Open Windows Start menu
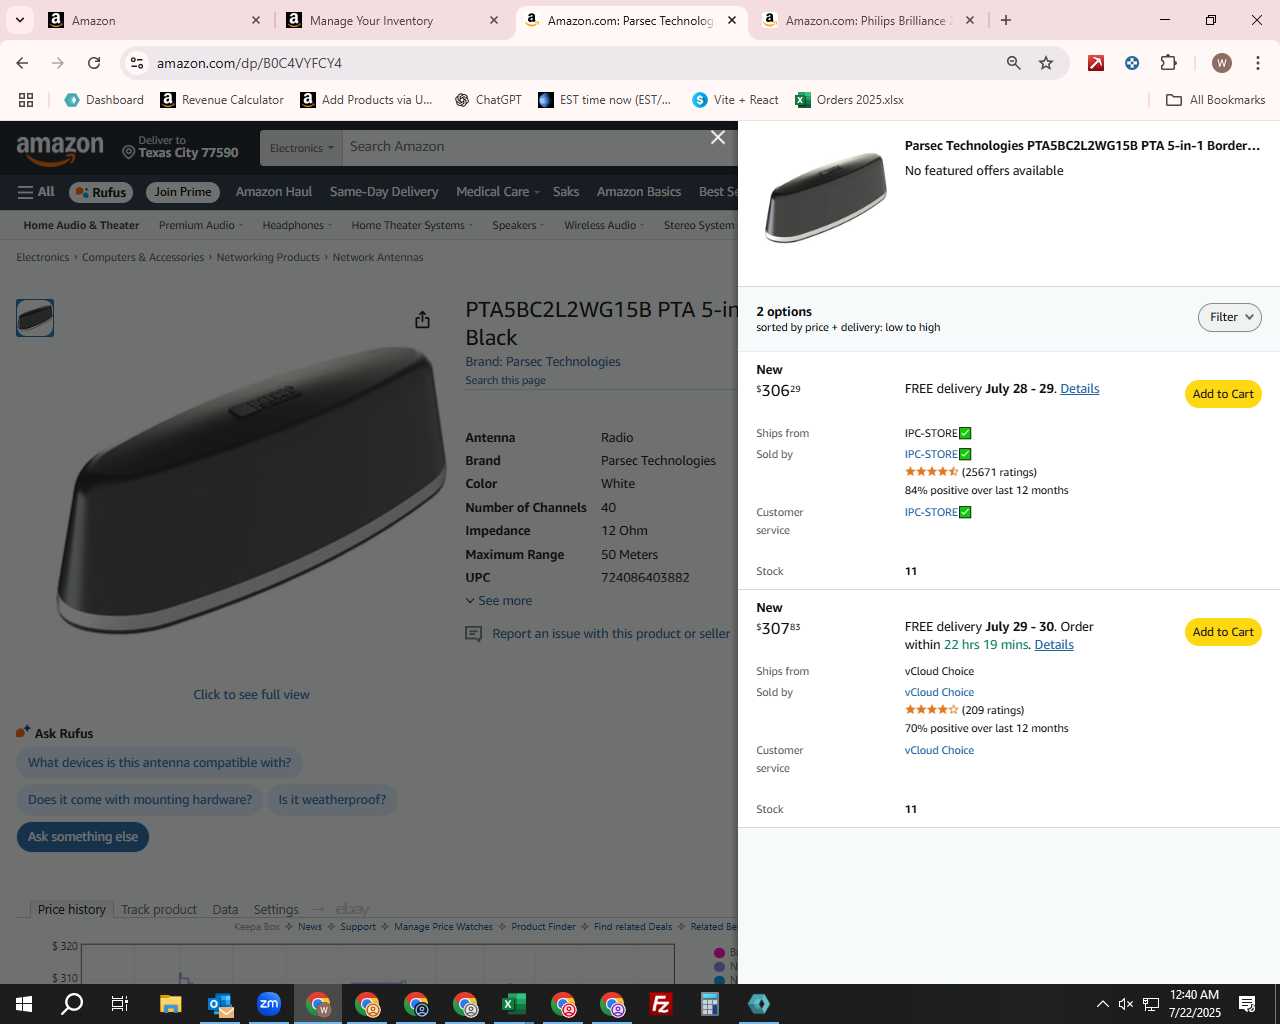 click(24, 1004)
